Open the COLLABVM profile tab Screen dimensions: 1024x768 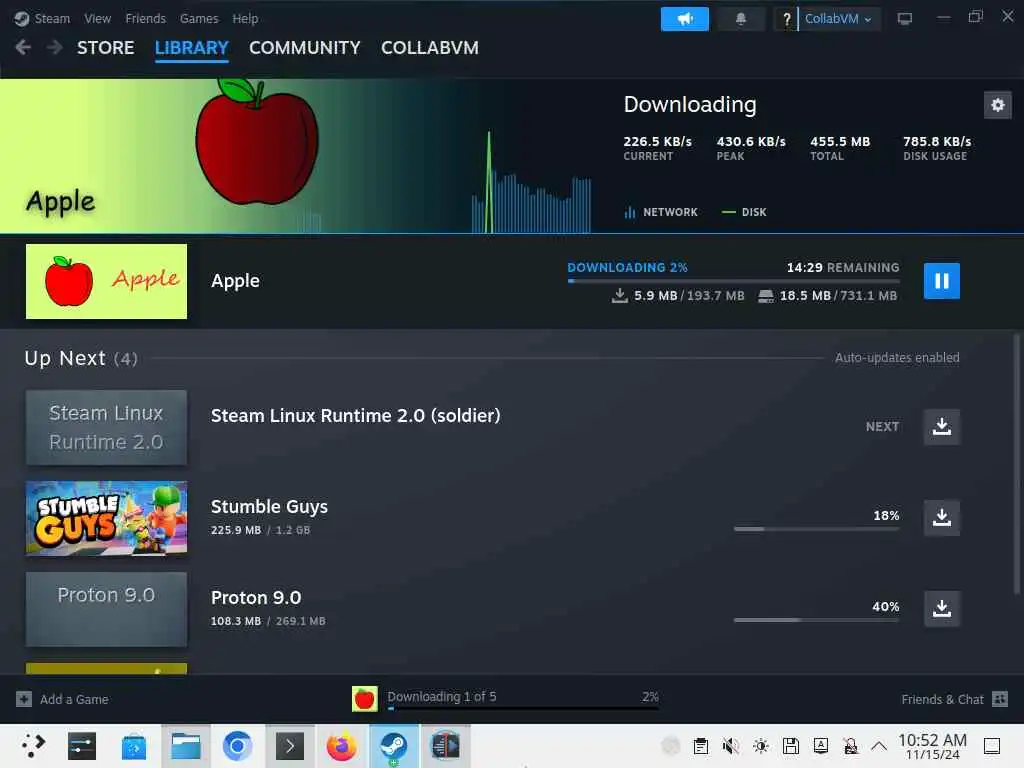click(x=430, y=48)
